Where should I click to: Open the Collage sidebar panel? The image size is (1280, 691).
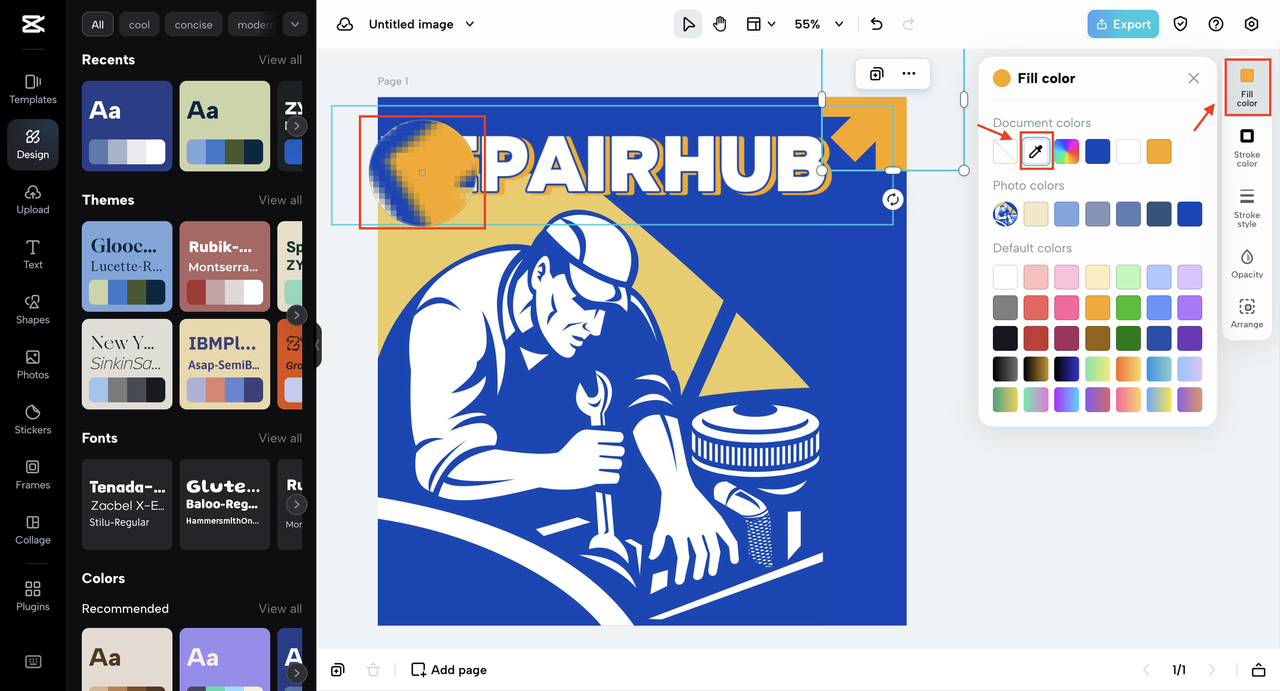pos(33,529)
